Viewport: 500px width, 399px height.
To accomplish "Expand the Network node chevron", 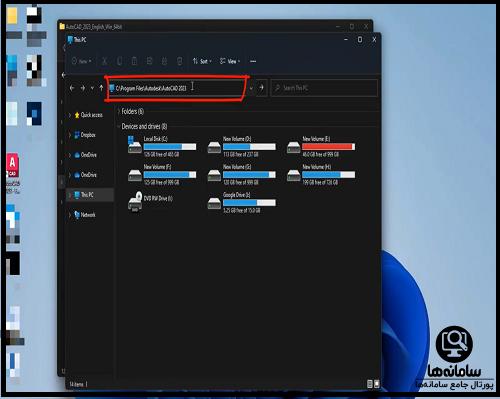I will 70,215.
